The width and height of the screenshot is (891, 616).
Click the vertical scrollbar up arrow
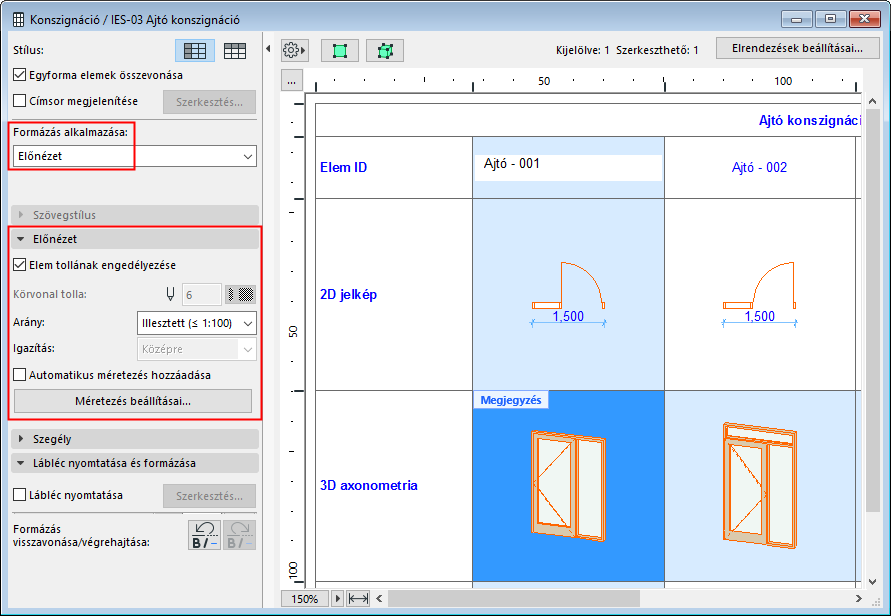click(873, 102)
